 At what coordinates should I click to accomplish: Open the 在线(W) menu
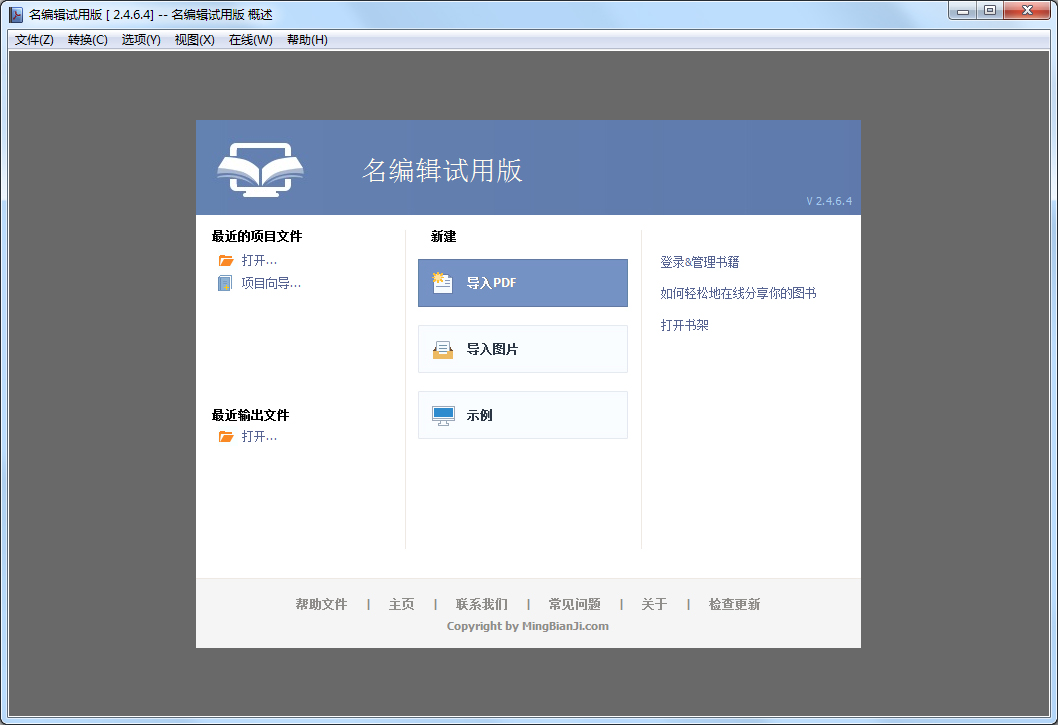[x=250, y=40]
